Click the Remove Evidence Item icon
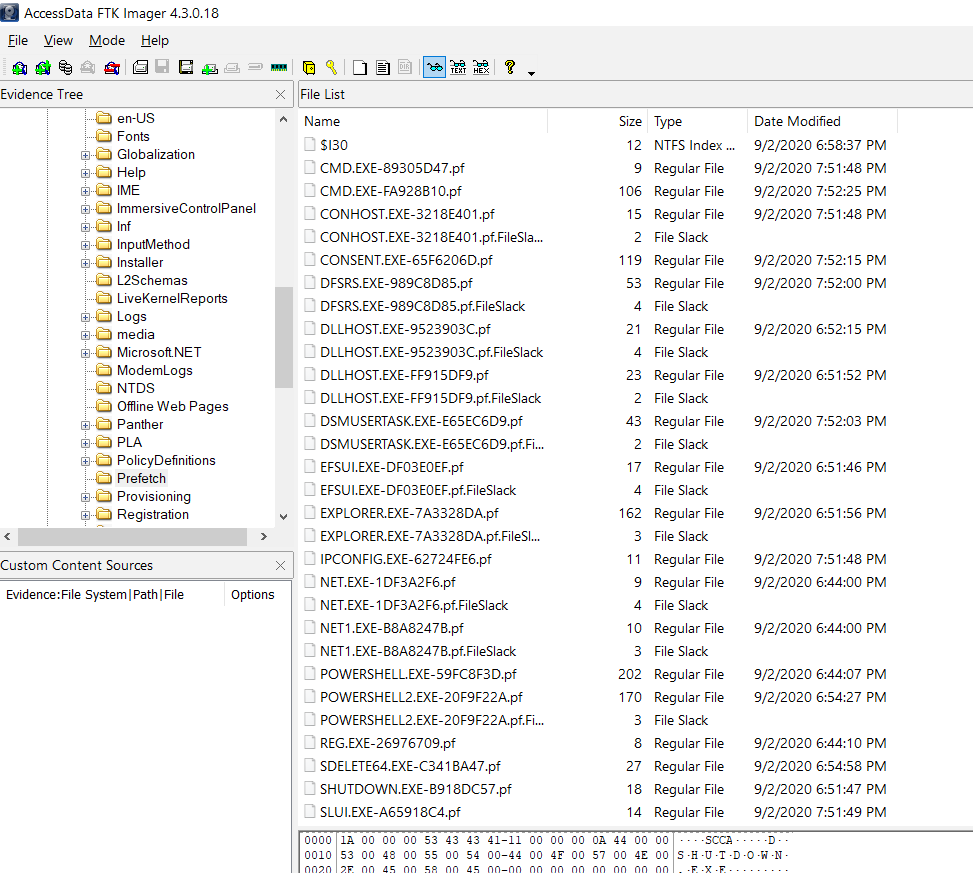 point(88,68)
